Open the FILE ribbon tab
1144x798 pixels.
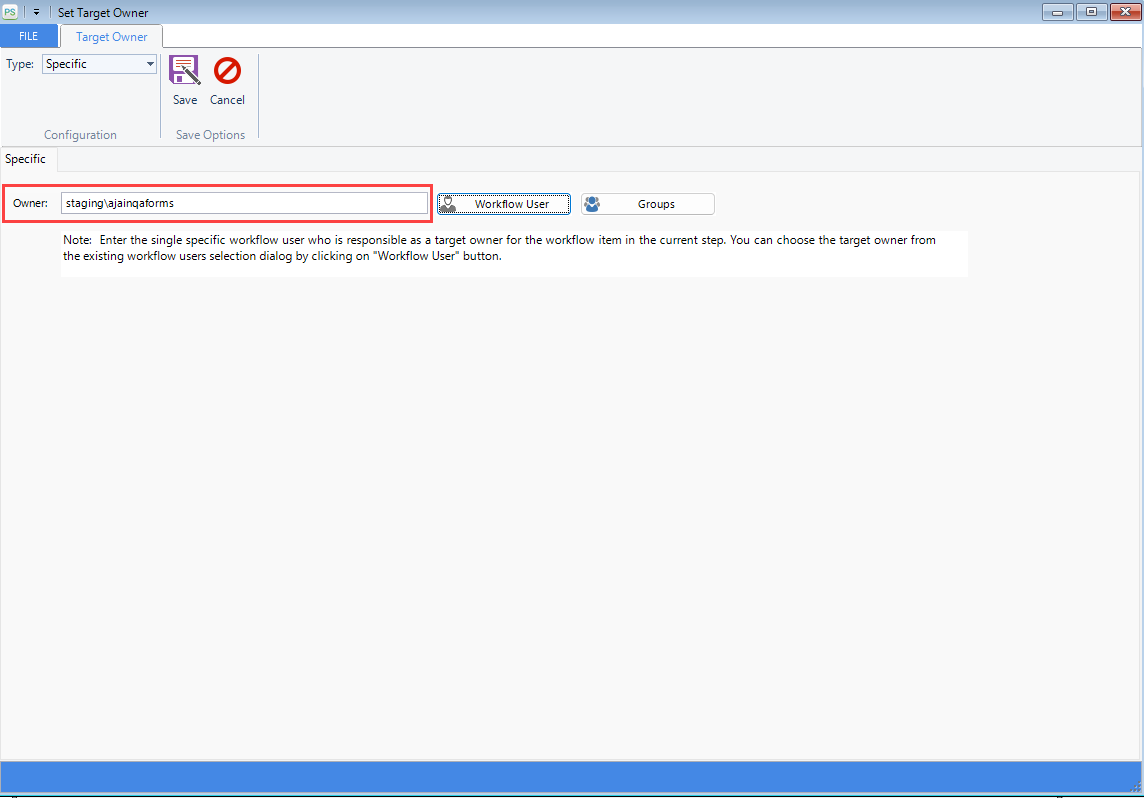coord(29,37)
